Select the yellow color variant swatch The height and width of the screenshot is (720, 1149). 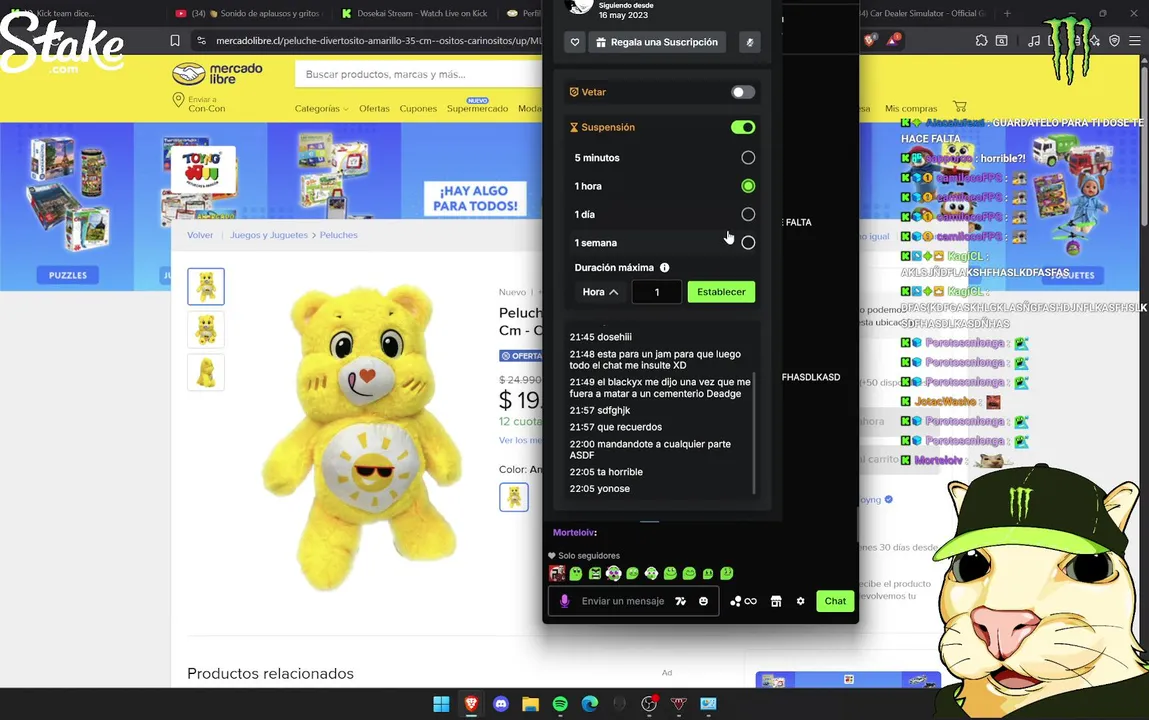point(514,497)
